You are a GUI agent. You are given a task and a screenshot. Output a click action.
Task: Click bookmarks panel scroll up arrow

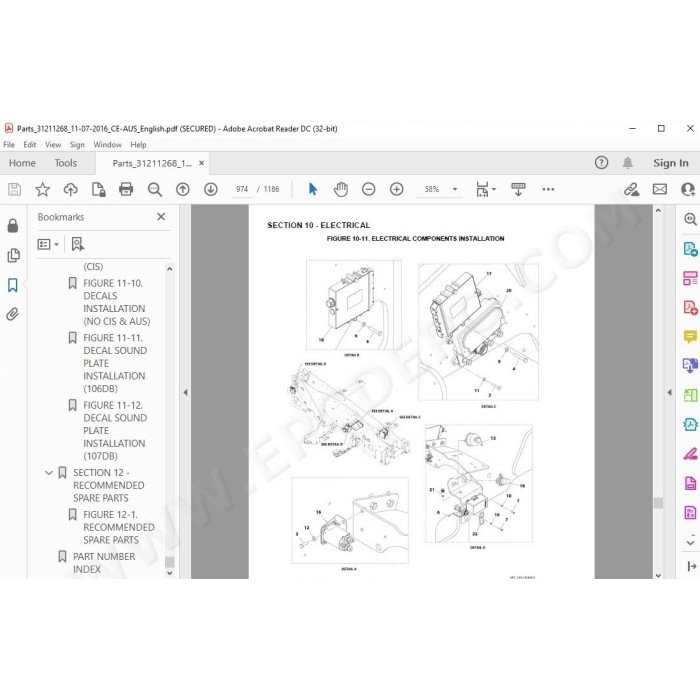(170, 269)
